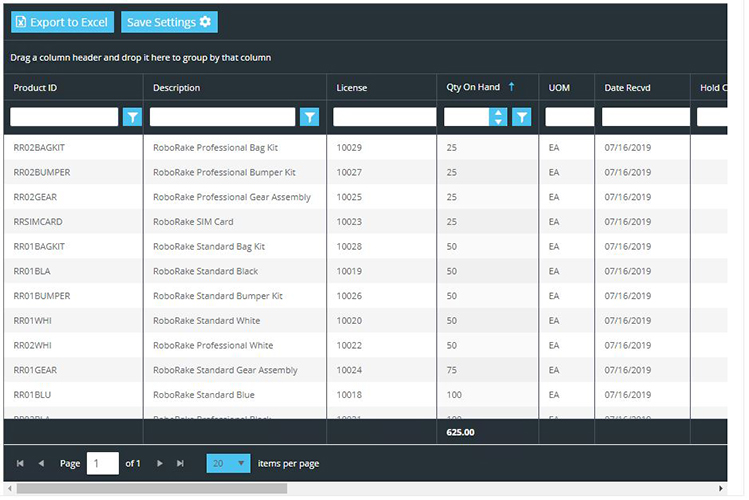Viewport: 749px width, 500px height.
Task: Click license number 10019
Action: coord(349,271)
